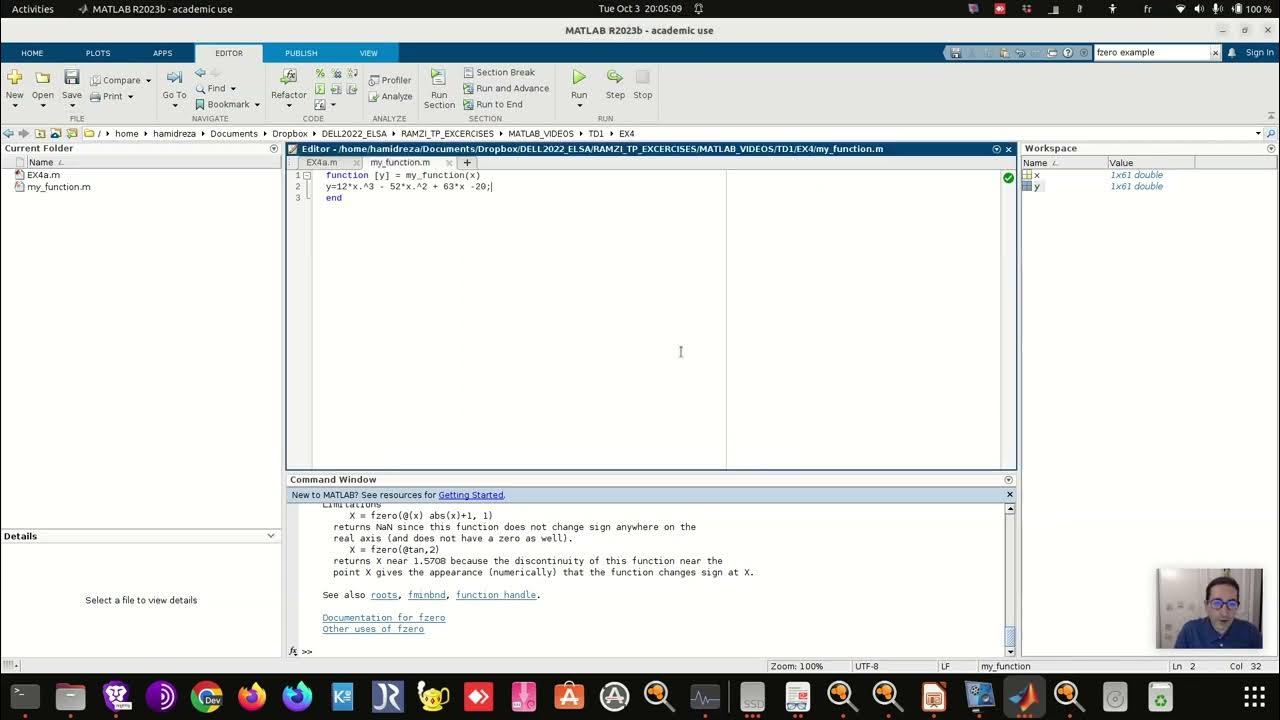Click Run and Advance
This screenshot has width=1280, height=720.
click(x=506, y=88)
